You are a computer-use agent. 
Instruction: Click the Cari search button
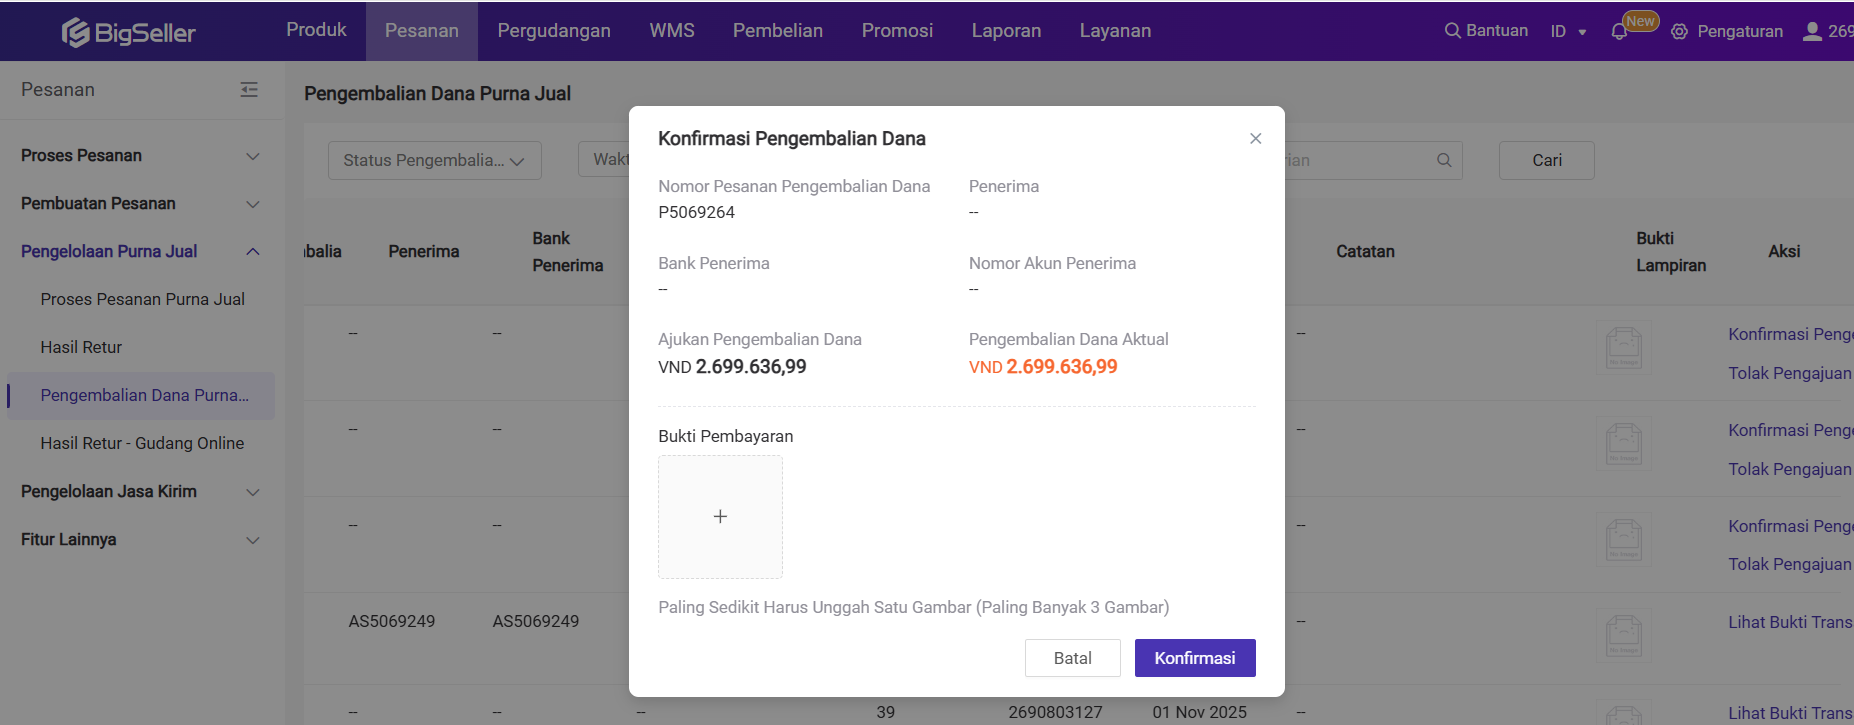1546,160
